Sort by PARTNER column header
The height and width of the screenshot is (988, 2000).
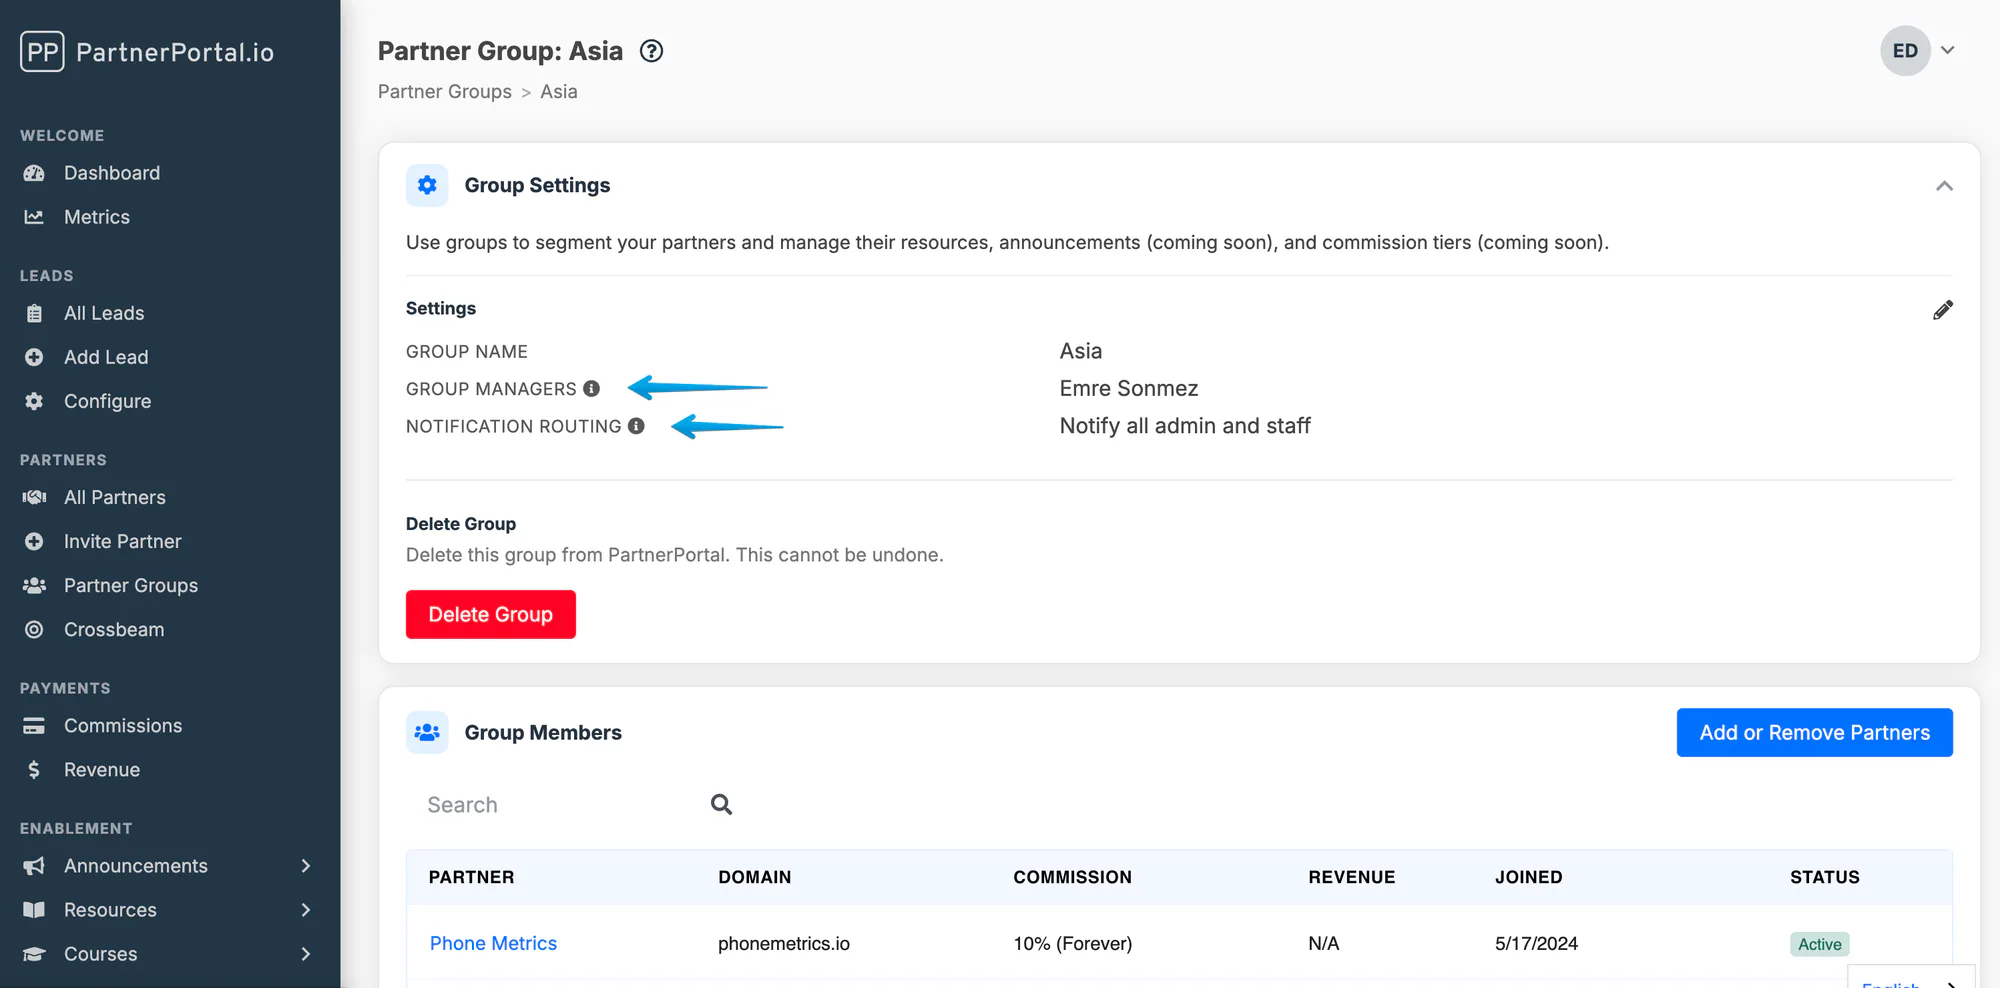(471, 877)
